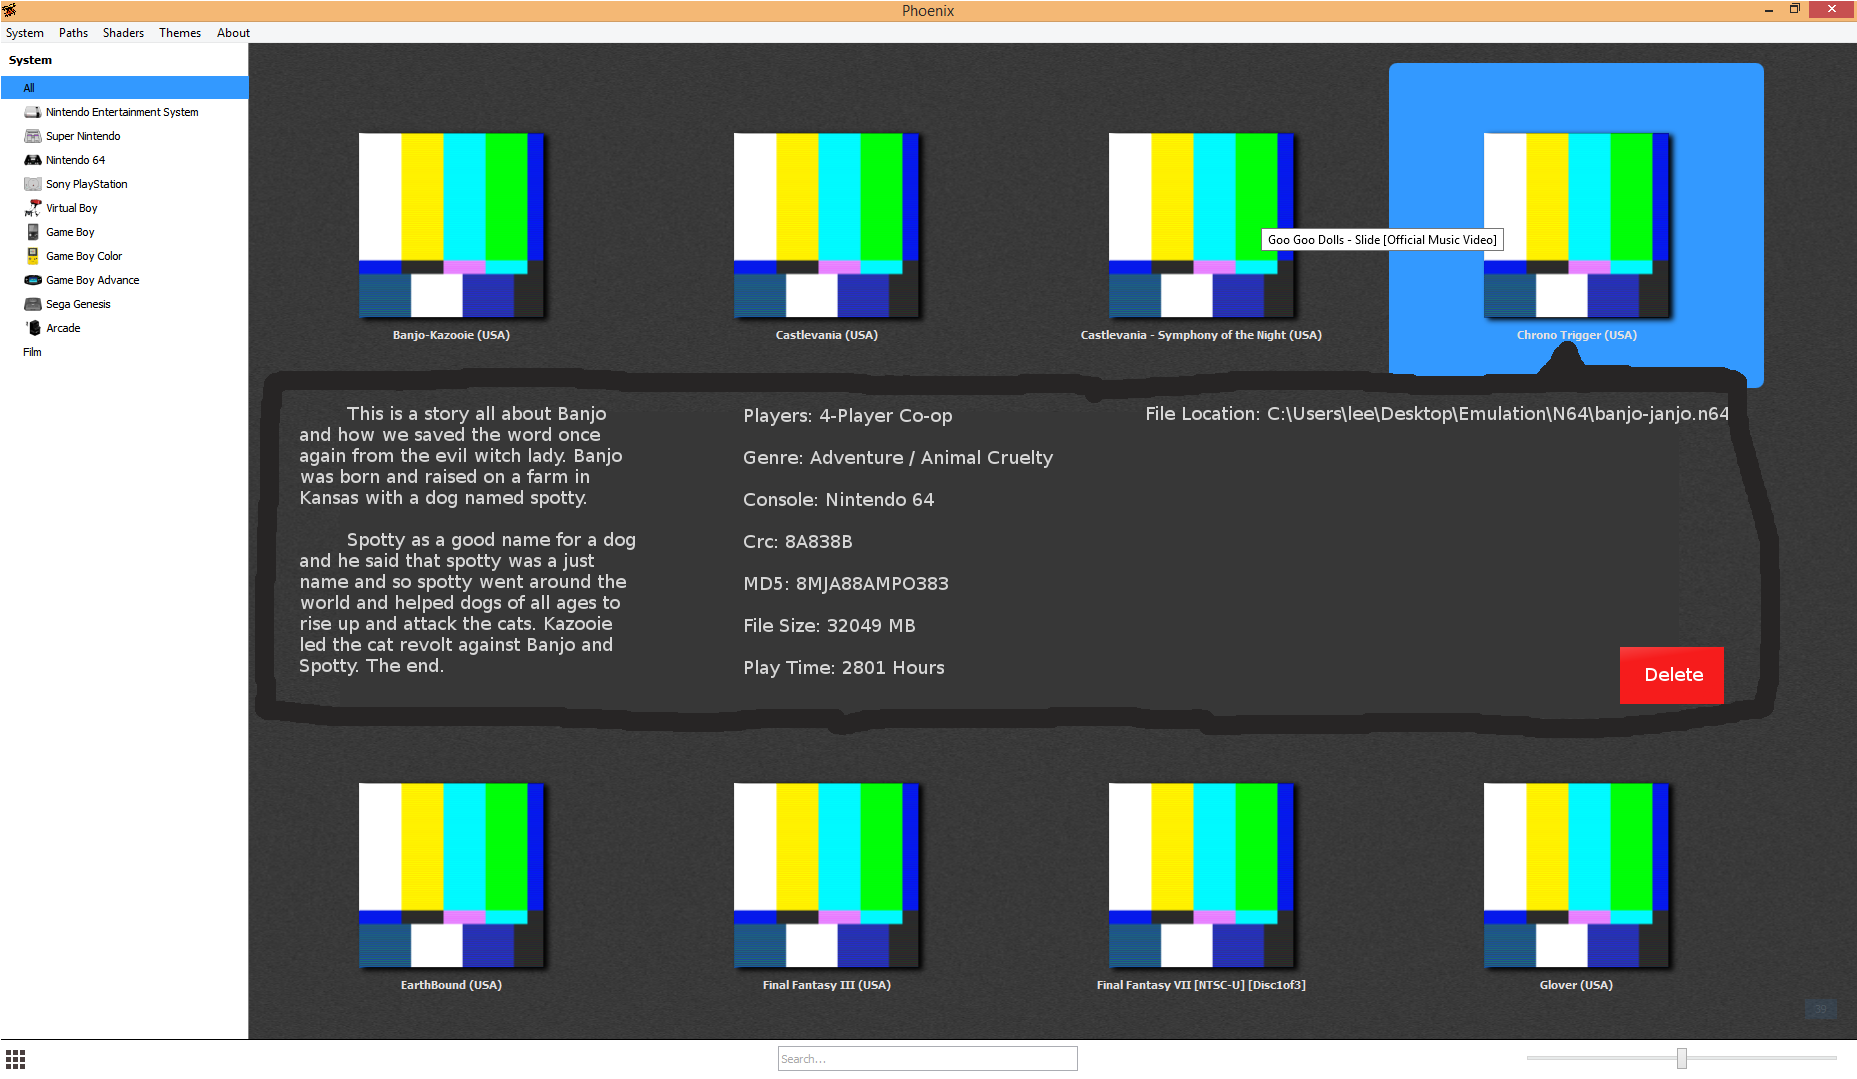The height and width of the screenshot is (1079, 1857).
Task: Click the Super Nintendo console icon
Action: point(33,136)
